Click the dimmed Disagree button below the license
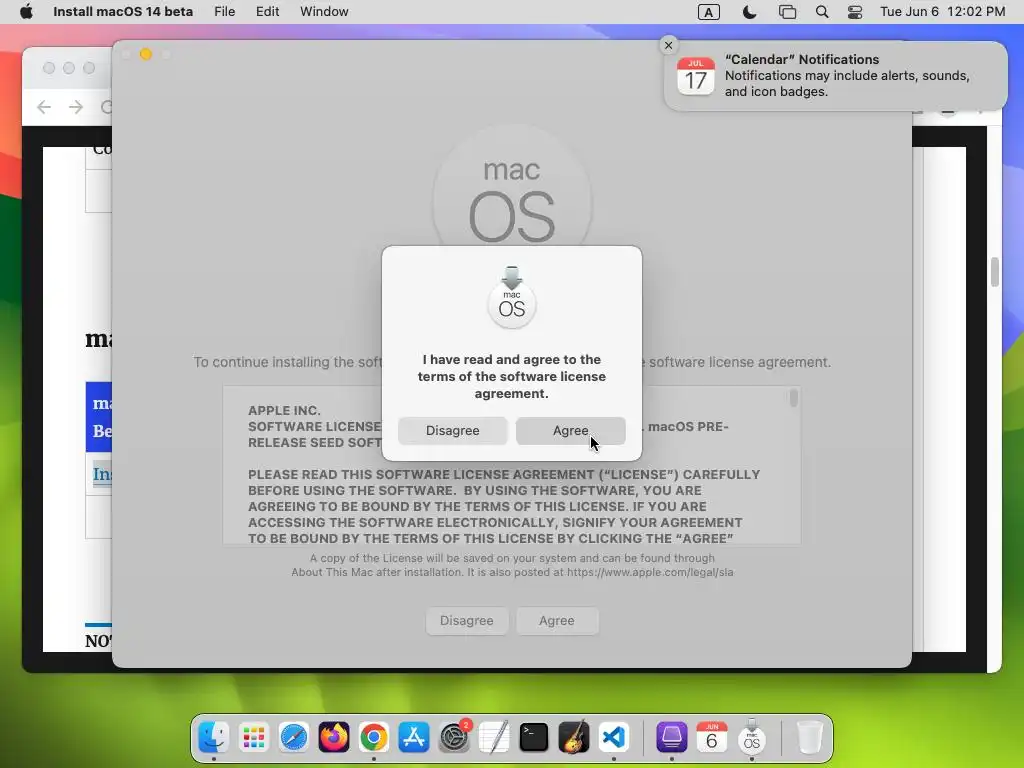This screenshot has height=768, width=1024. click(466, 620)
